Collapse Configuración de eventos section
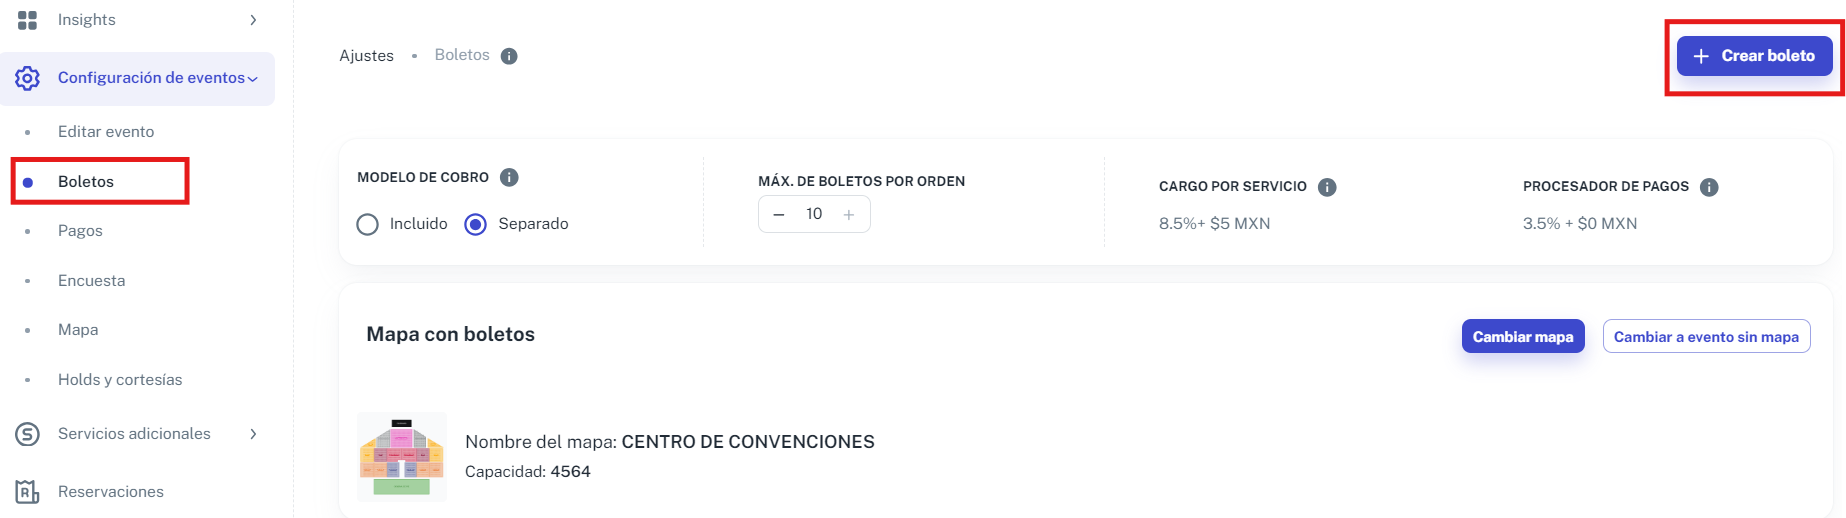Screen dimensions: 1846x518 pyautogui.click(x=253, y=79)
